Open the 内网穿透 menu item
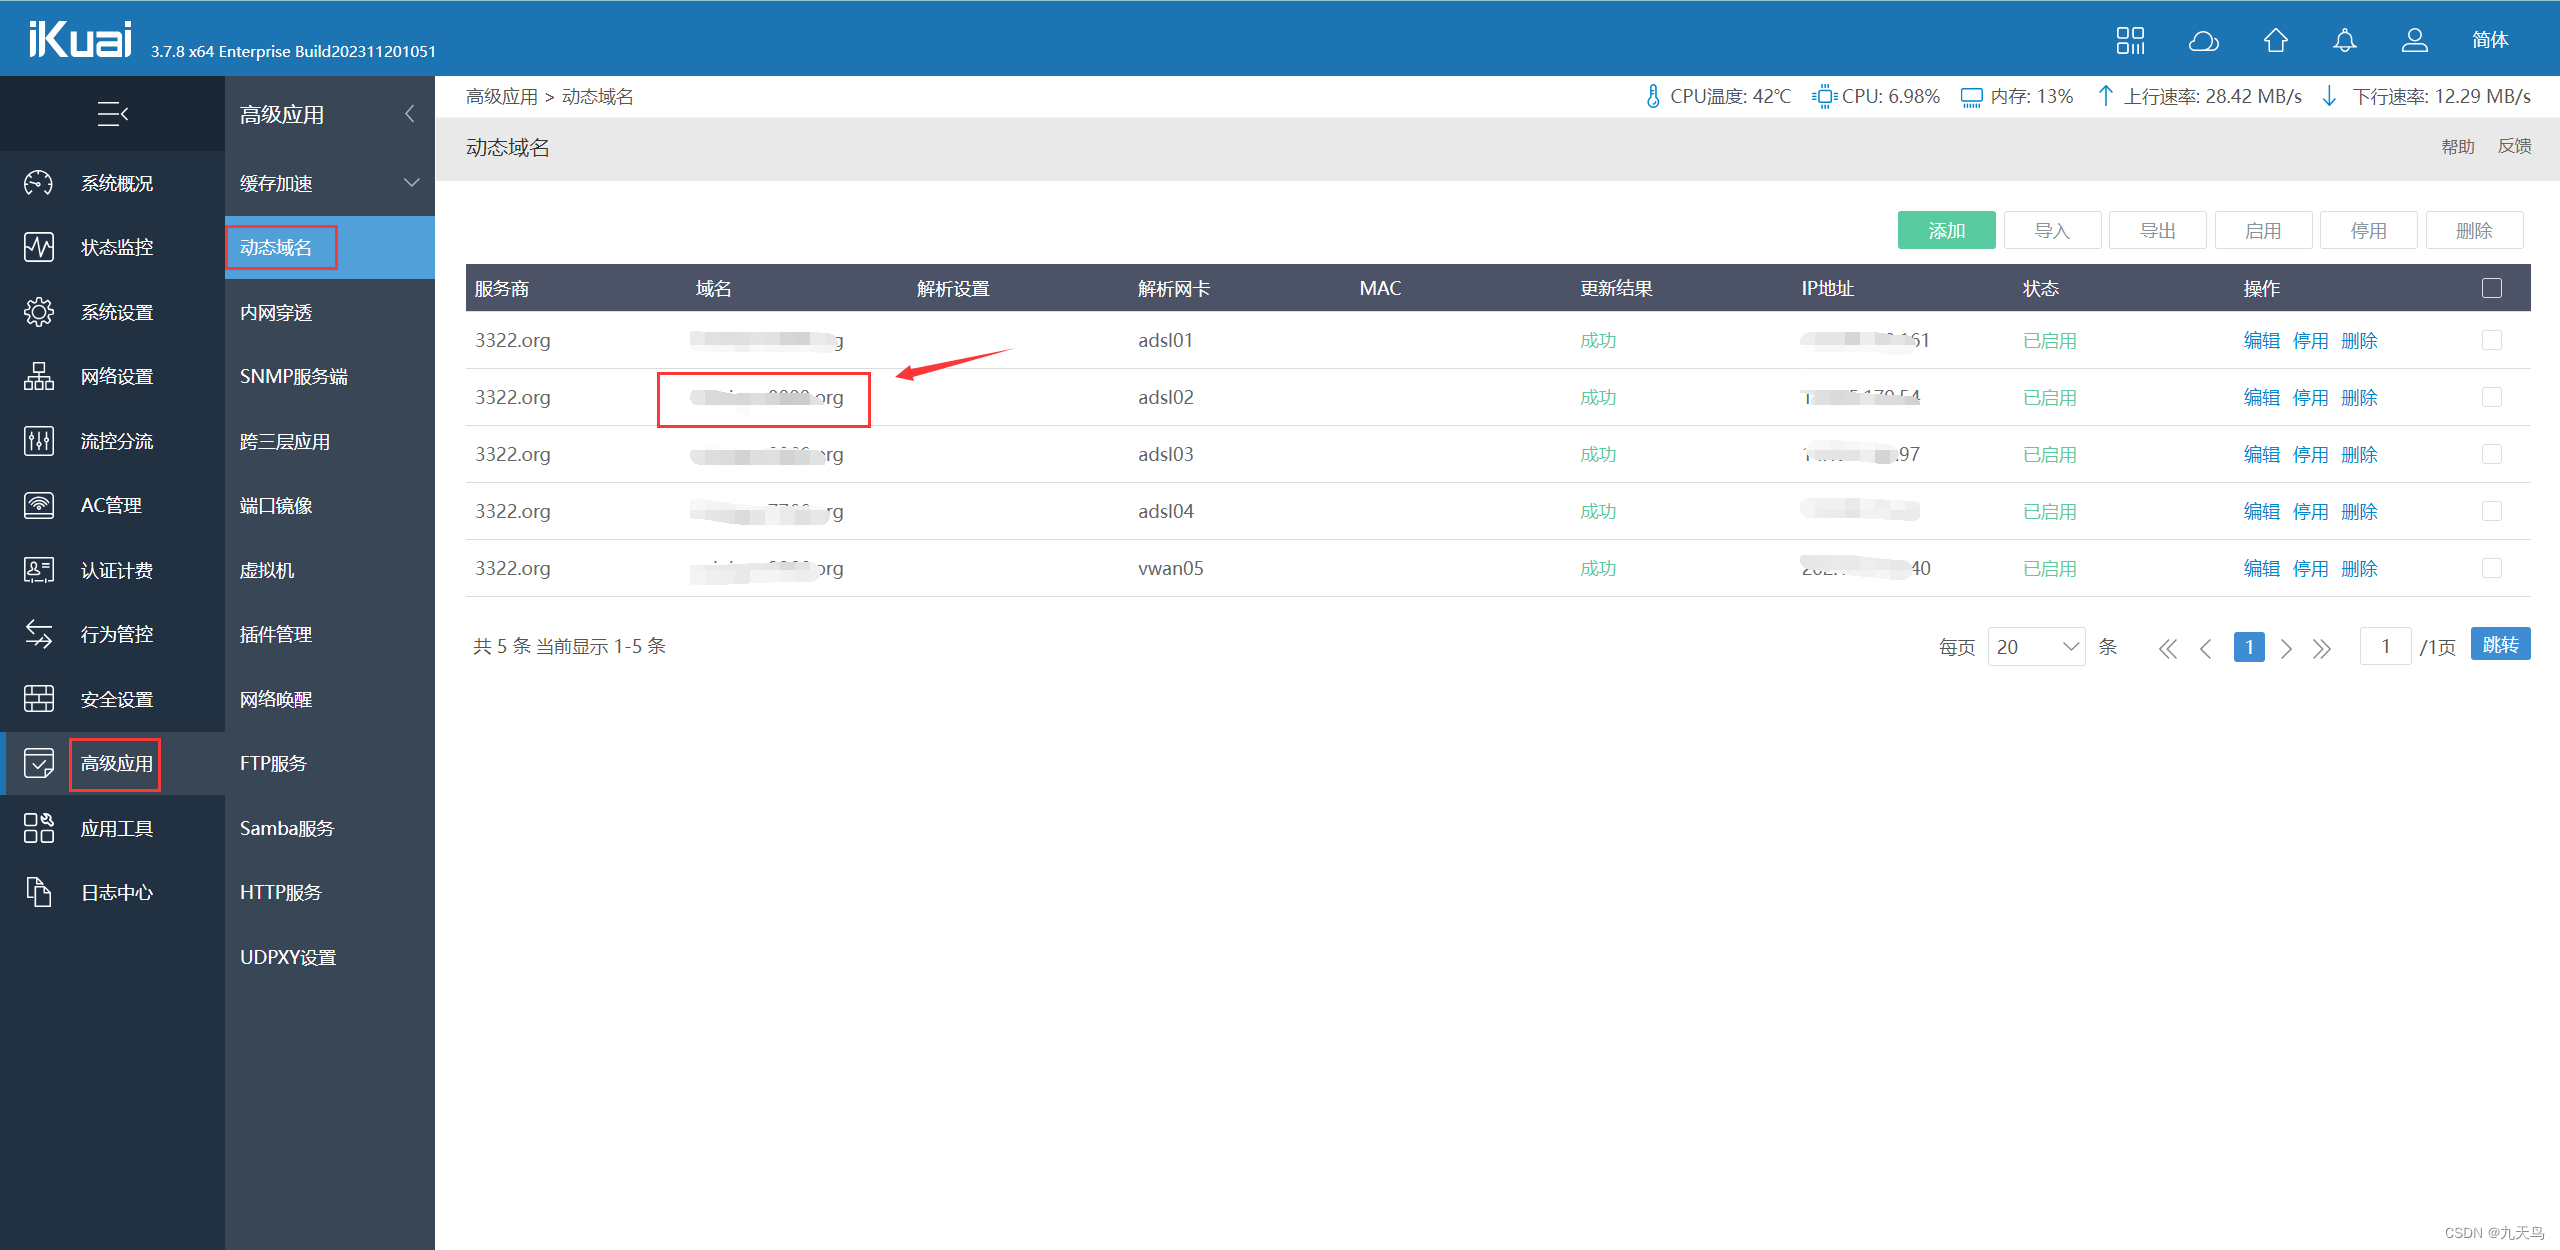 point(276,312)
